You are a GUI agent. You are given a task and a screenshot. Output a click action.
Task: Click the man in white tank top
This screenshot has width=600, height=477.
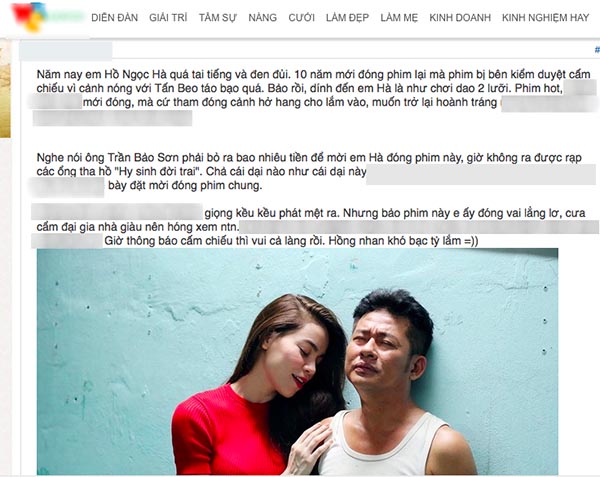pos(398,383)
